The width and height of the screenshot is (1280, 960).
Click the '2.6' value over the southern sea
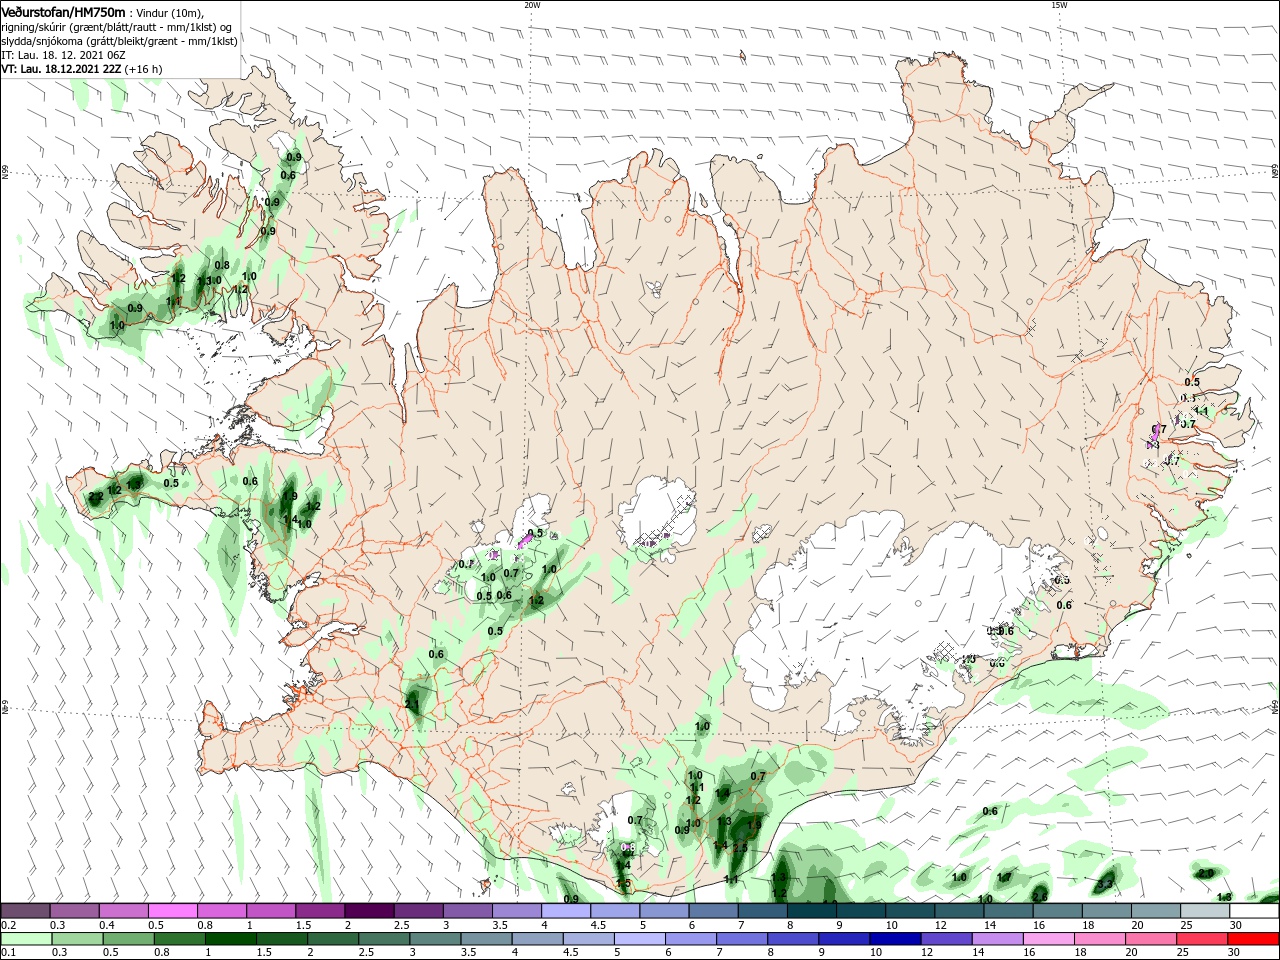[x=1040, y=896]
